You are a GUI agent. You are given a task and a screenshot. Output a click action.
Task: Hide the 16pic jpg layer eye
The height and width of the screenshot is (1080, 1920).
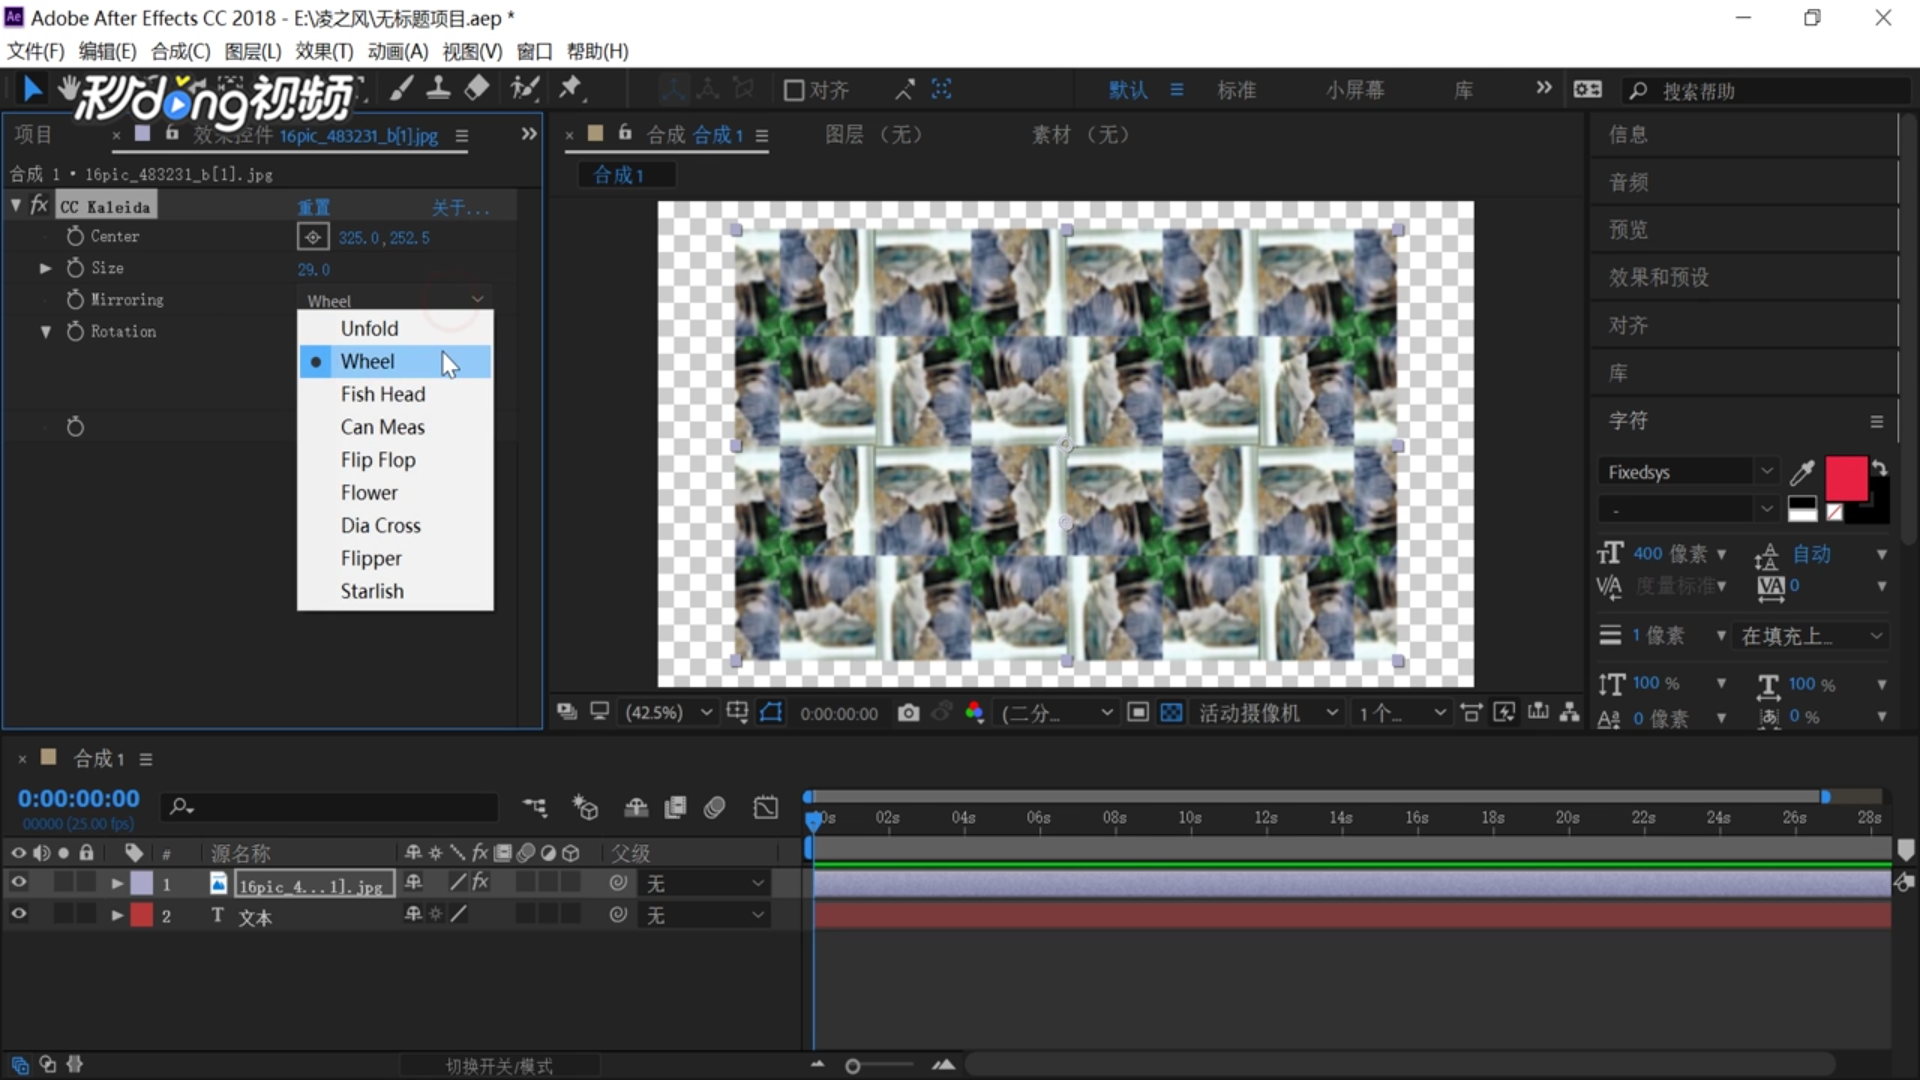click(18, 883)
